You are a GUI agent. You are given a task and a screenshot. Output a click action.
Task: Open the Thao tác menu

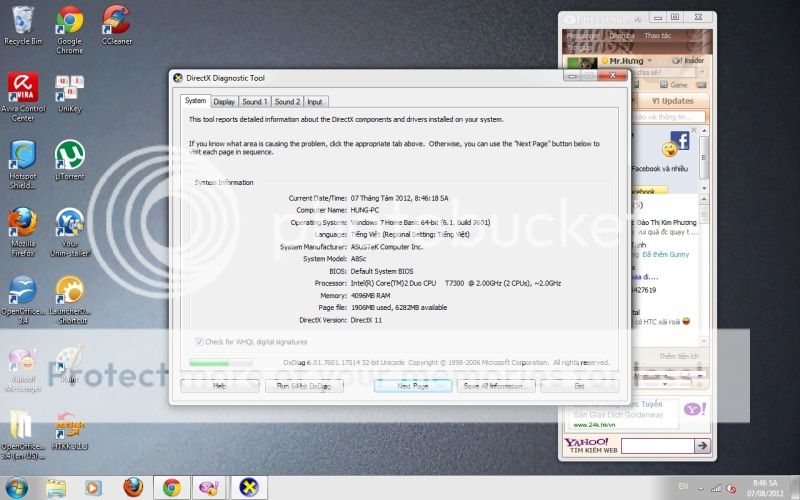click(x=657, y=36)
